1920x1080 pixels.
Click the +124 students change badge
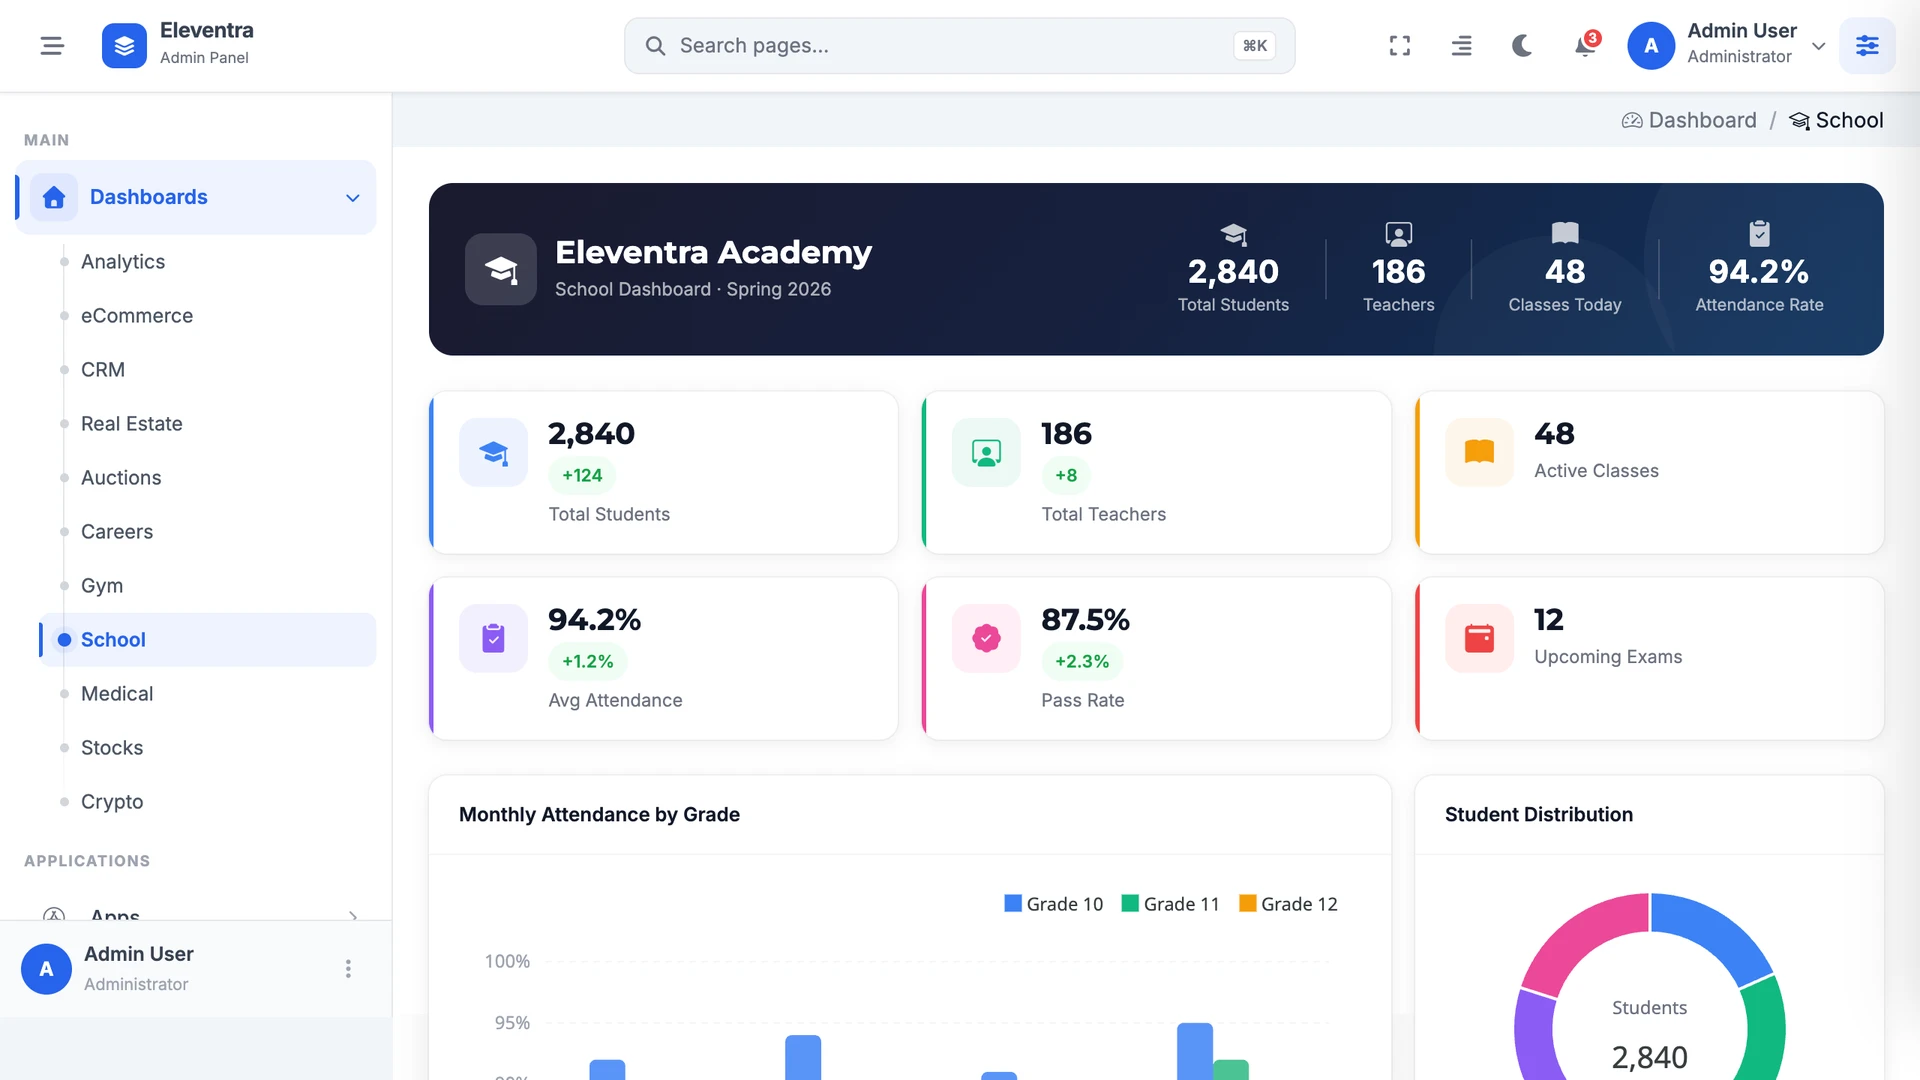pyautogui.click(x=582, y=476)
